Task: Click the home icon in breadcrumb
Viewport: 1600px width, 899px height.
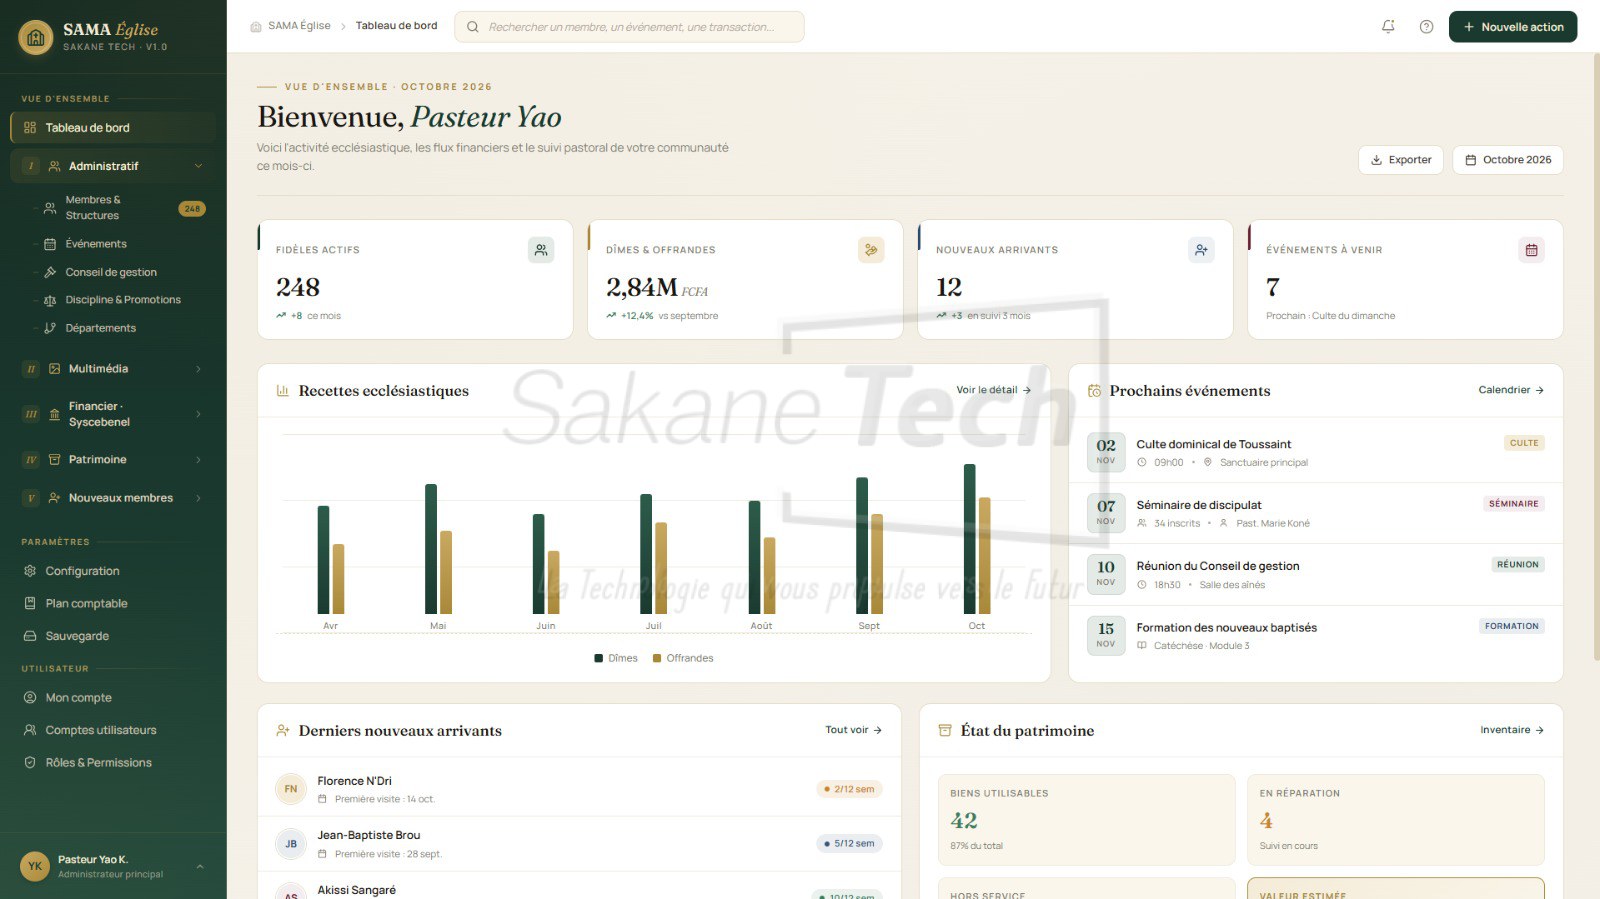Action: click(256, 27)
